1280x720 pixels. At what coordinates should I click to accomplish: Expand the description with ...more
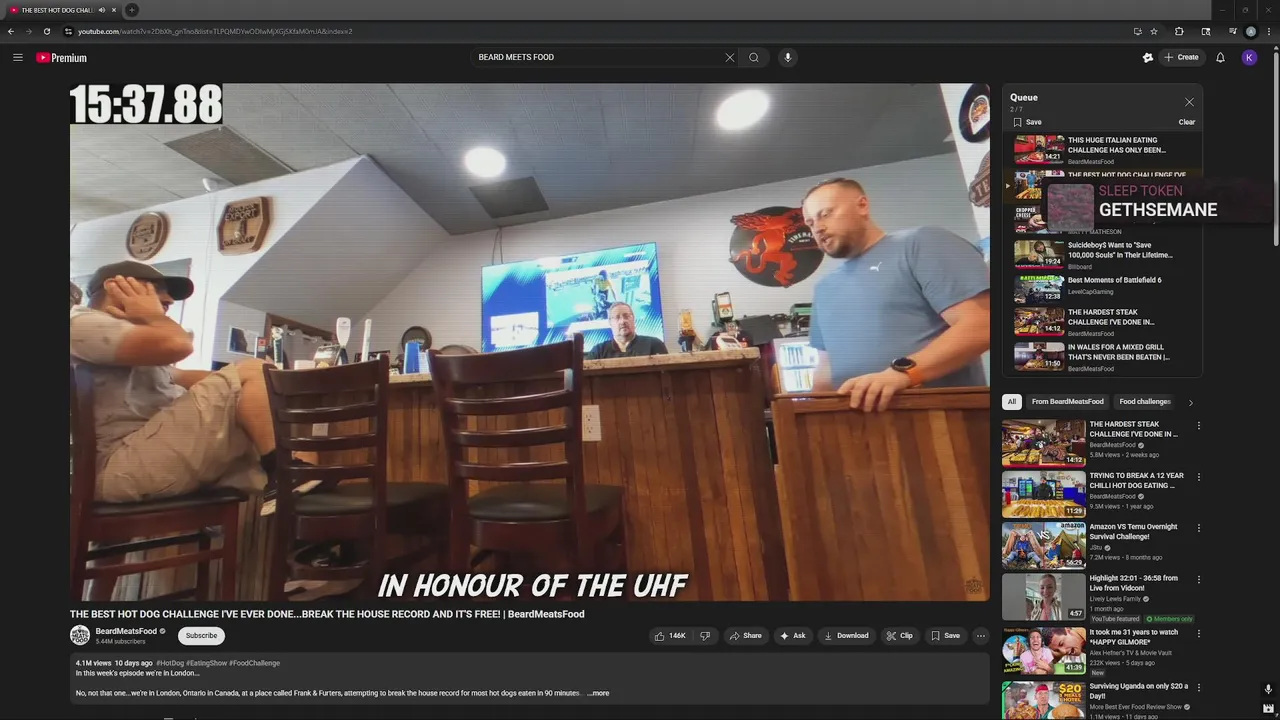coord(598,693)
